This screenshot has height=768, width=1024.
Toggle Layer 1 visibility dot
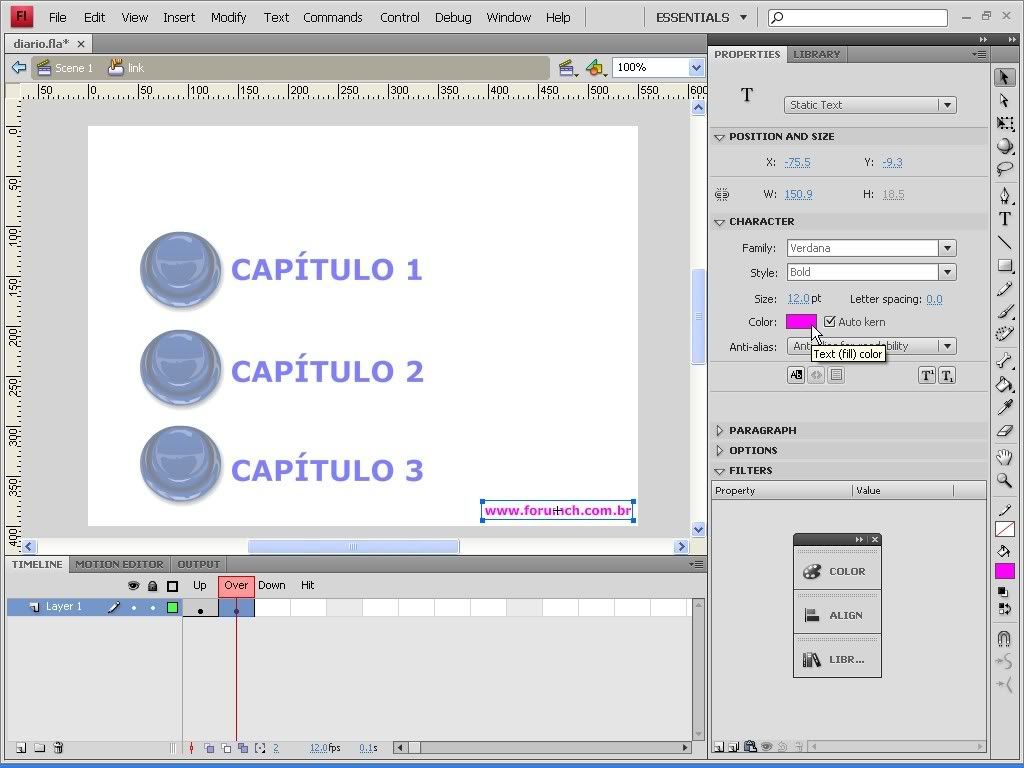[134, 607]
